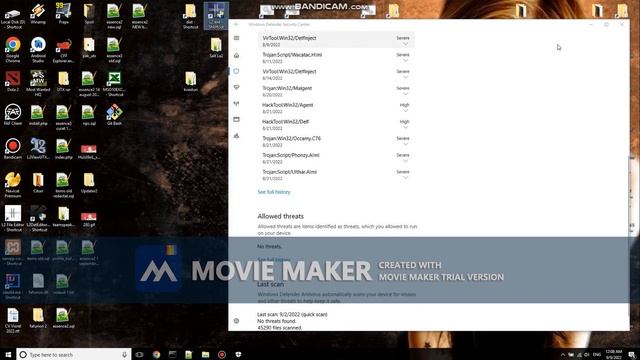Open Chrome from the taskbar

coord(156,355)
